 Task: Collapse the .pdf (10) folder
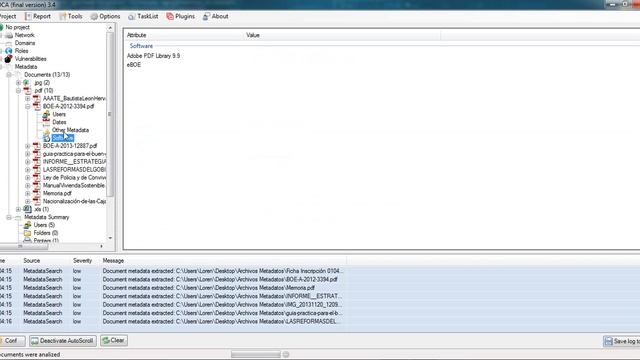tap(18, 91)
